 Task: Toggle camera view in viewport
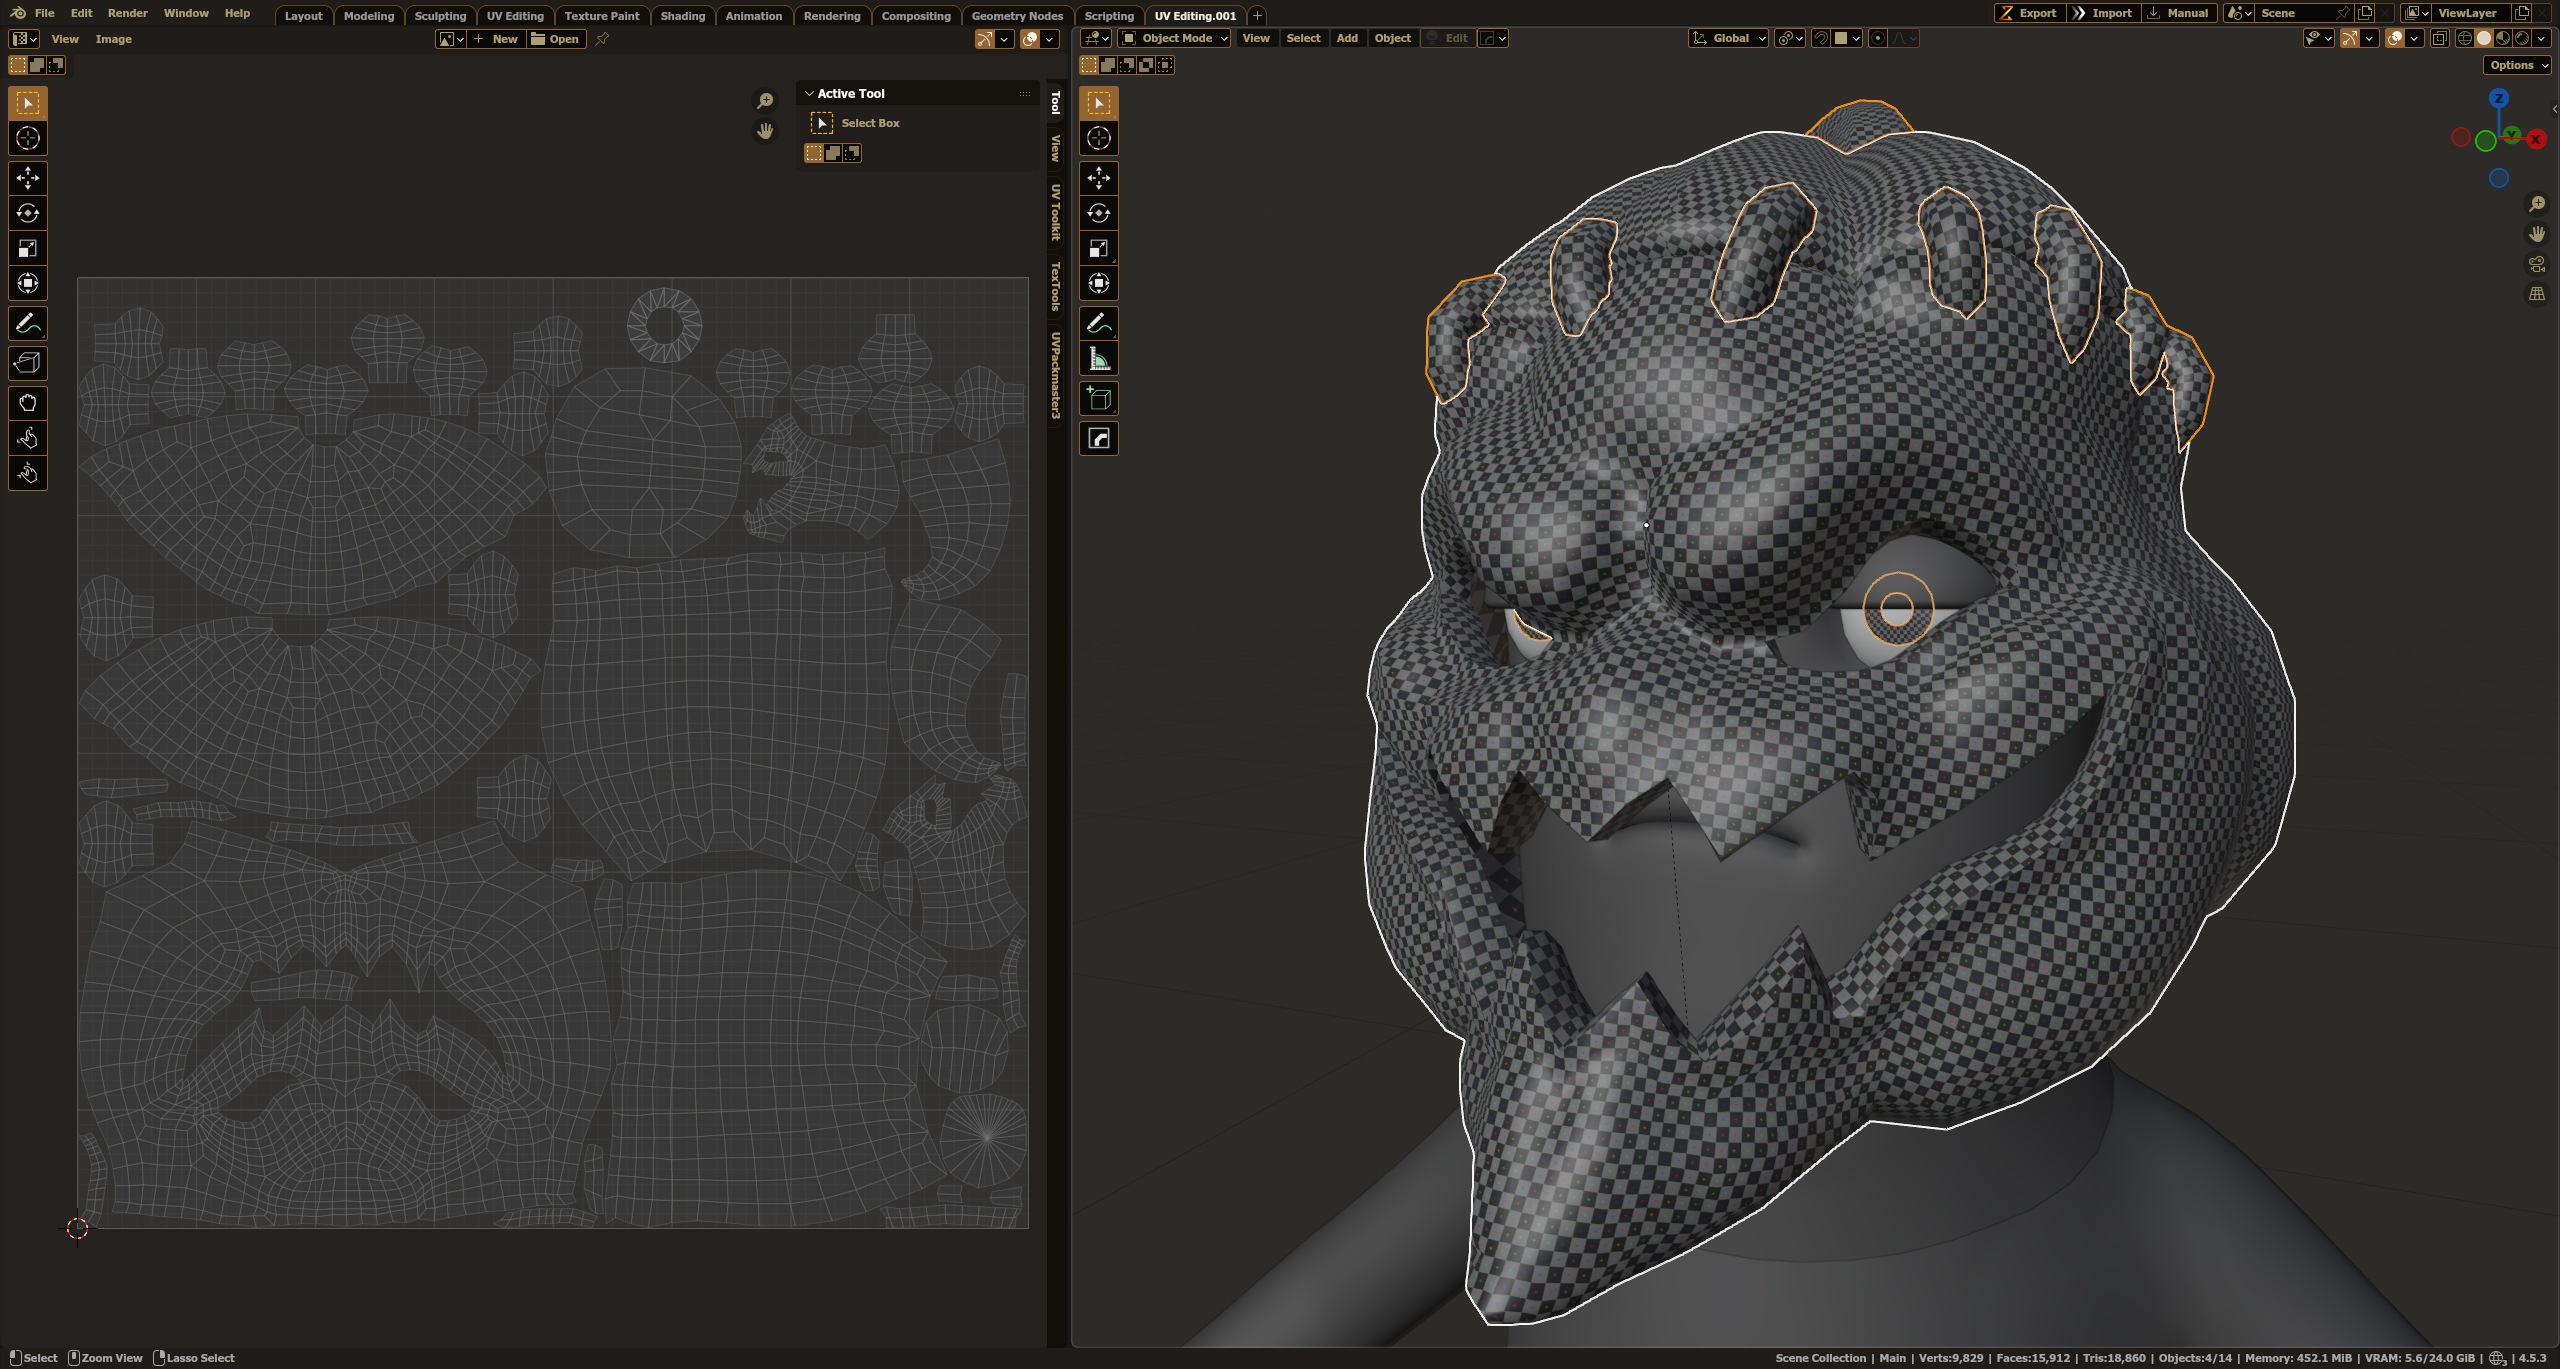[x=2537, y=264]
